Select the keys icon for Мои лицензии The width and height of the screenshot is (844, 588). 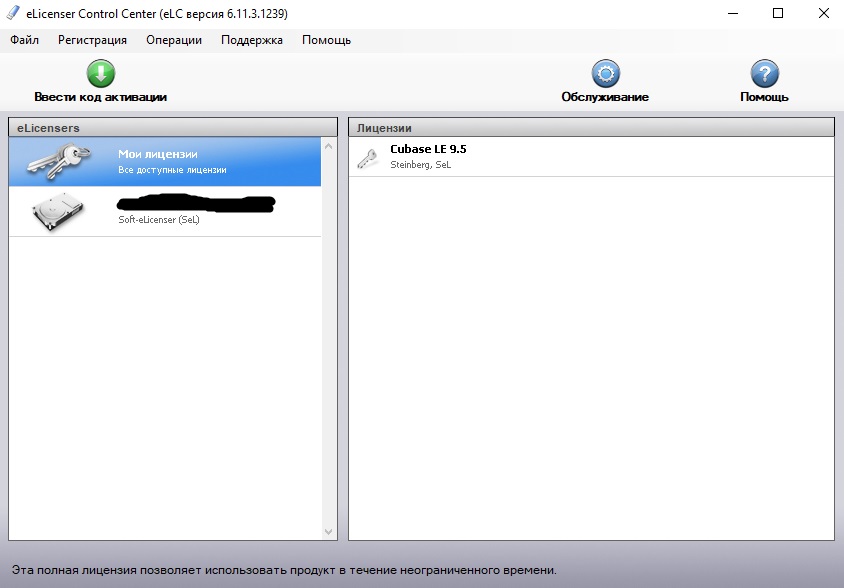pos(59,160)
